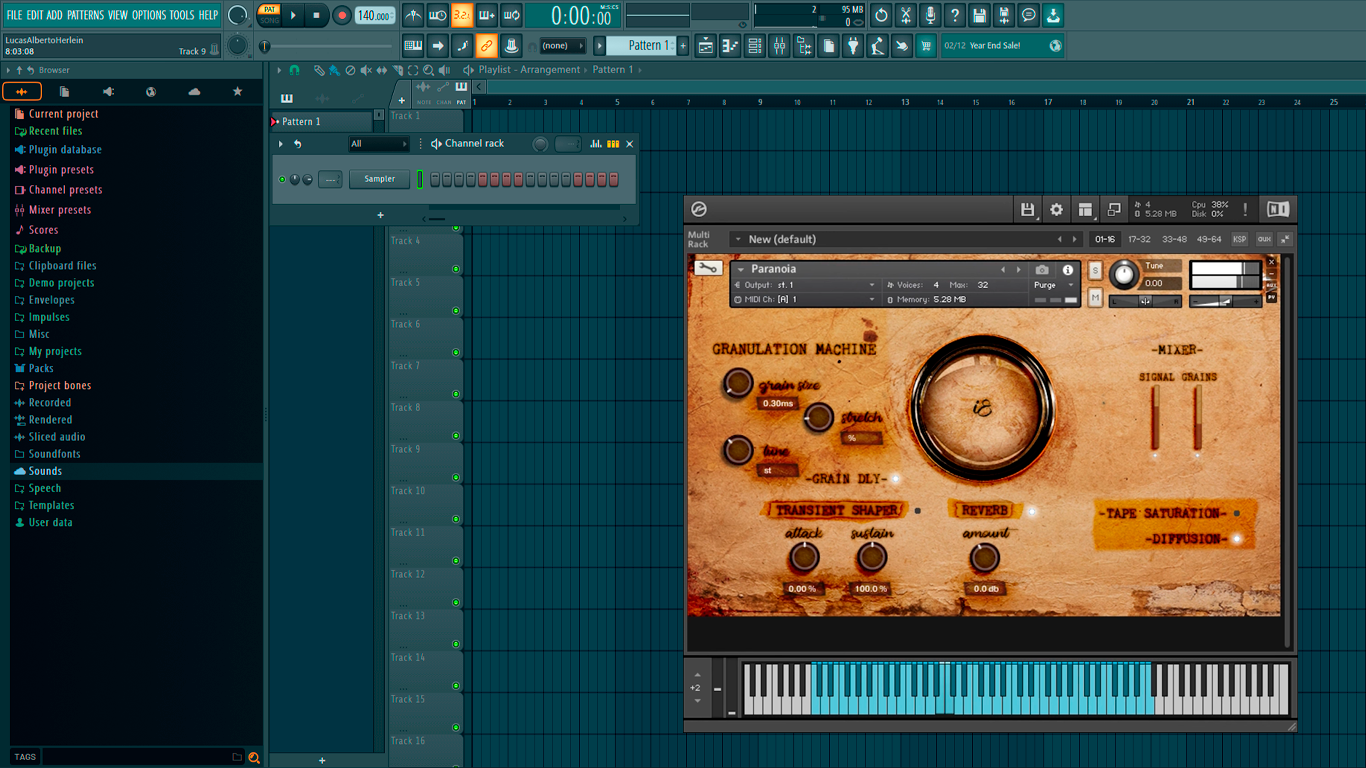Open the PATTERNS menu
The height and width of the screenshot is (768, 1366).
point(85,15)
